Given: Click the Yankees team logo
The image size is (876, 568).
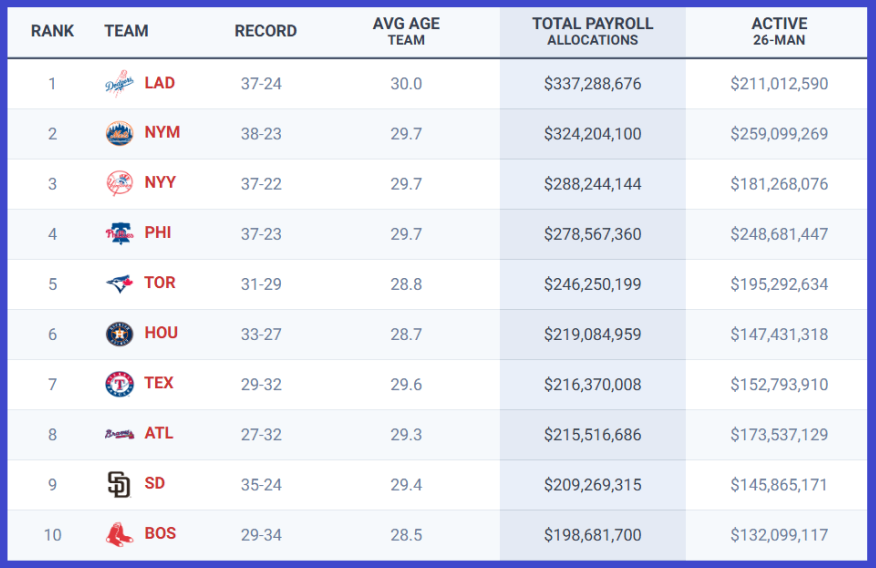Looking at the screenshot, I should 120,184.
